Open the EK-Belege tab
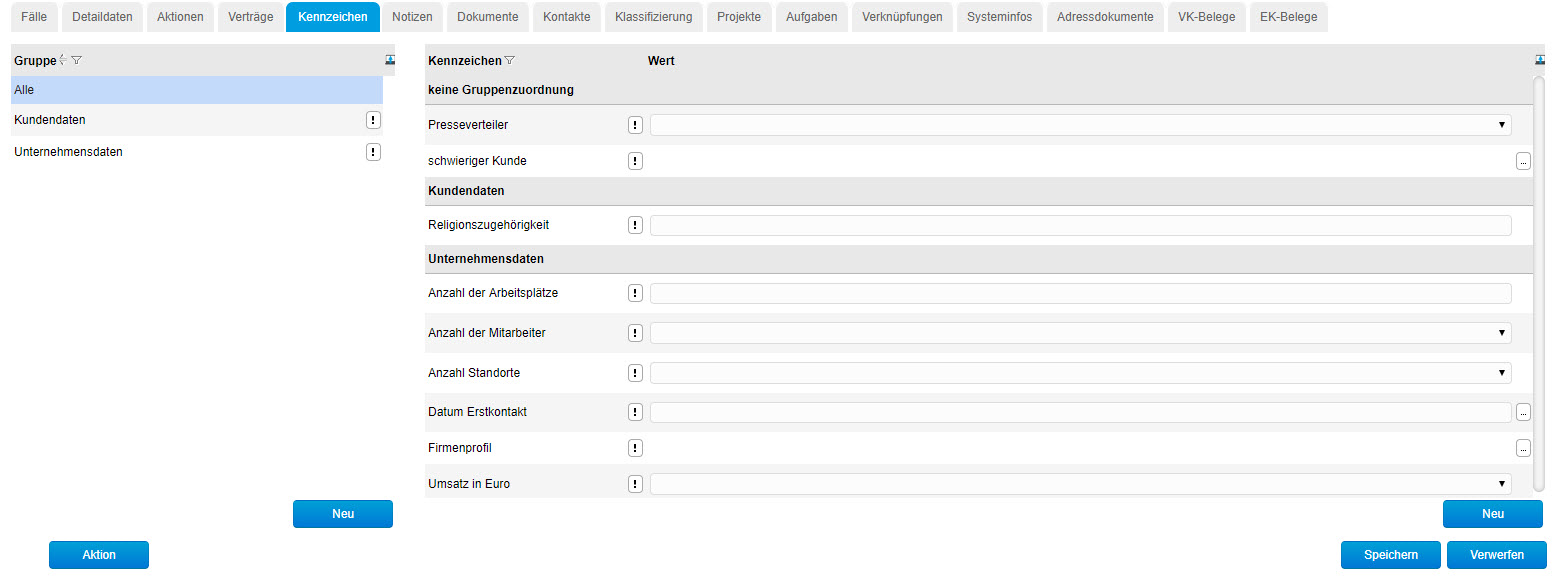Screen dimensions: 1555x576 click(x=1289, y=17)
